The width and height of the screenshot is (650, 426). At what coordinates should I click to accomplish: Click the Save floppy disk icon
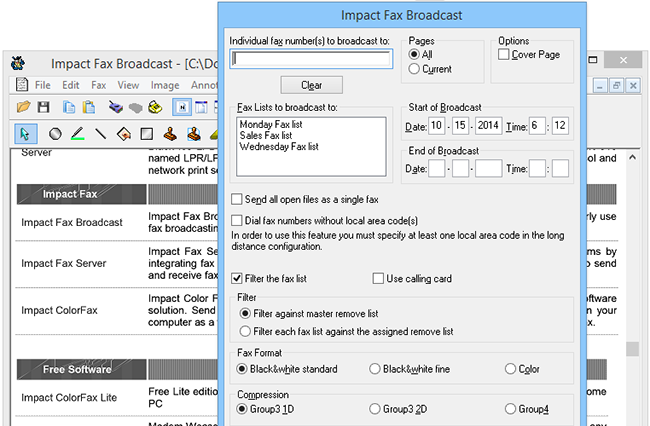pos(44,107)
